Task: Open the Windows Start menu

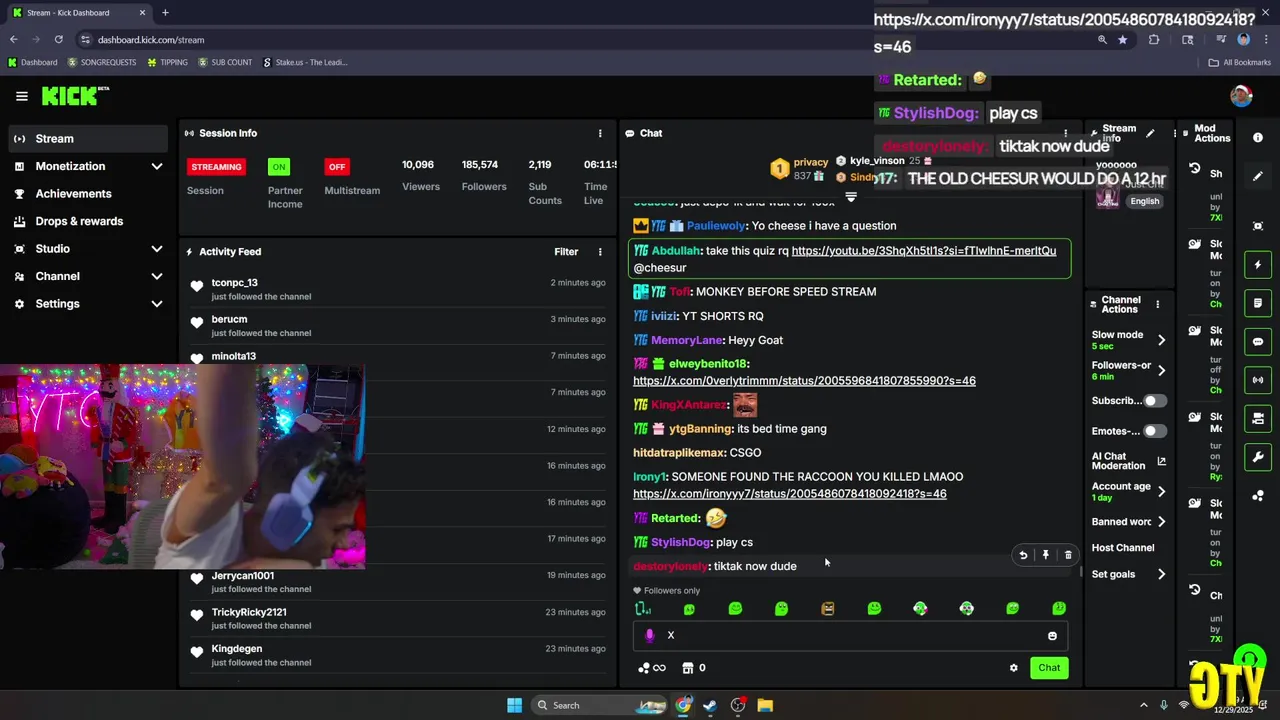Action: pyautogui.click(x=514, y=705)
